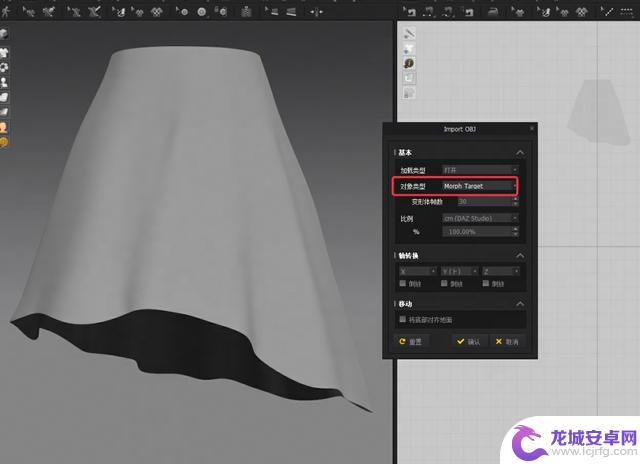Open the 加载类型 dropdown showing 打开
640x464 pixels.
click(480, 170)
